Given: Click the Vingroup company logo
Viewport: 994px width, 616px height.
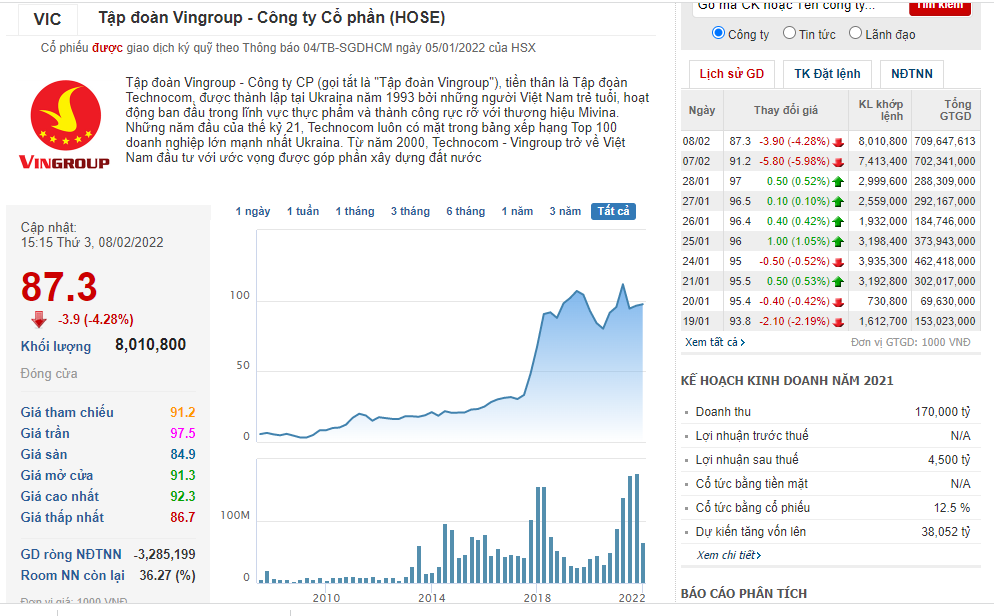Looking at the screenshot, I should point(65,124).
